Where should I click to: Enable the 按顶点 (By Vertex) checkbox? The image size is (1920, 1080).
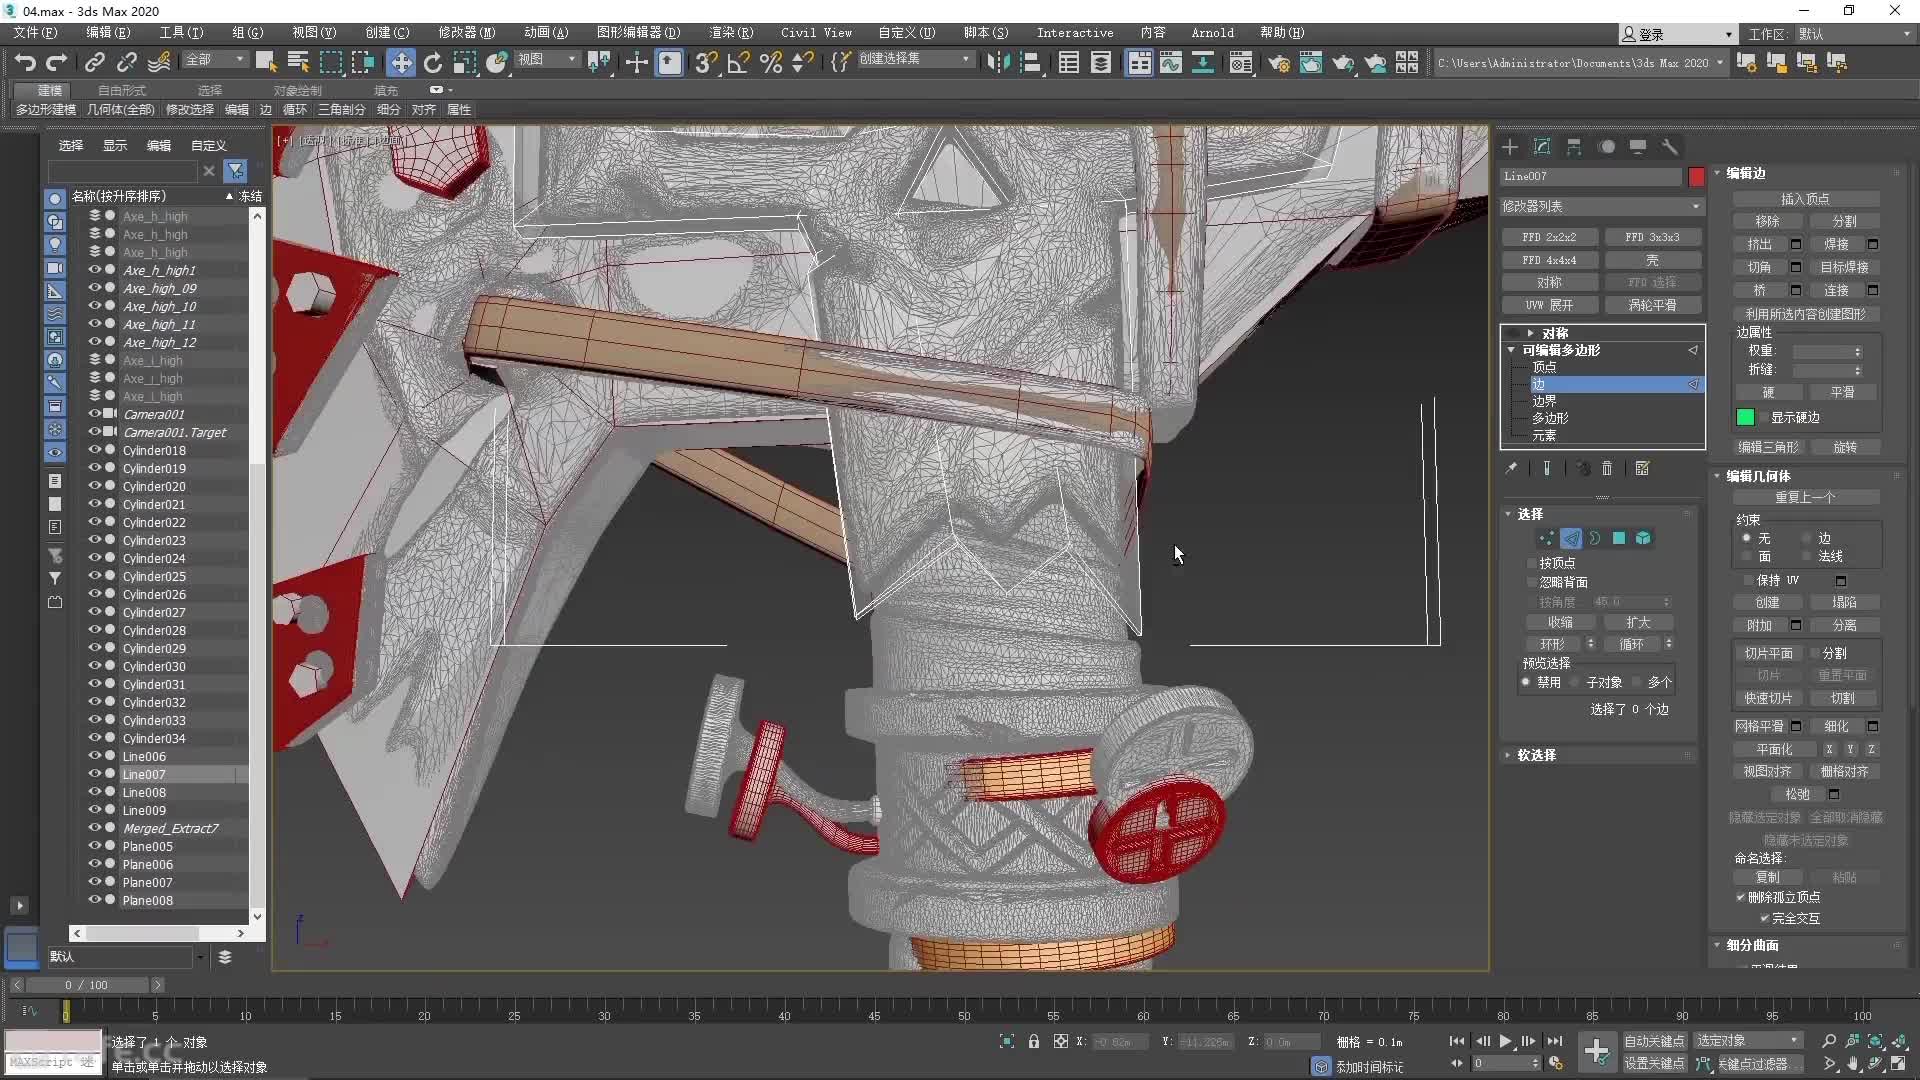[1532, 563]
